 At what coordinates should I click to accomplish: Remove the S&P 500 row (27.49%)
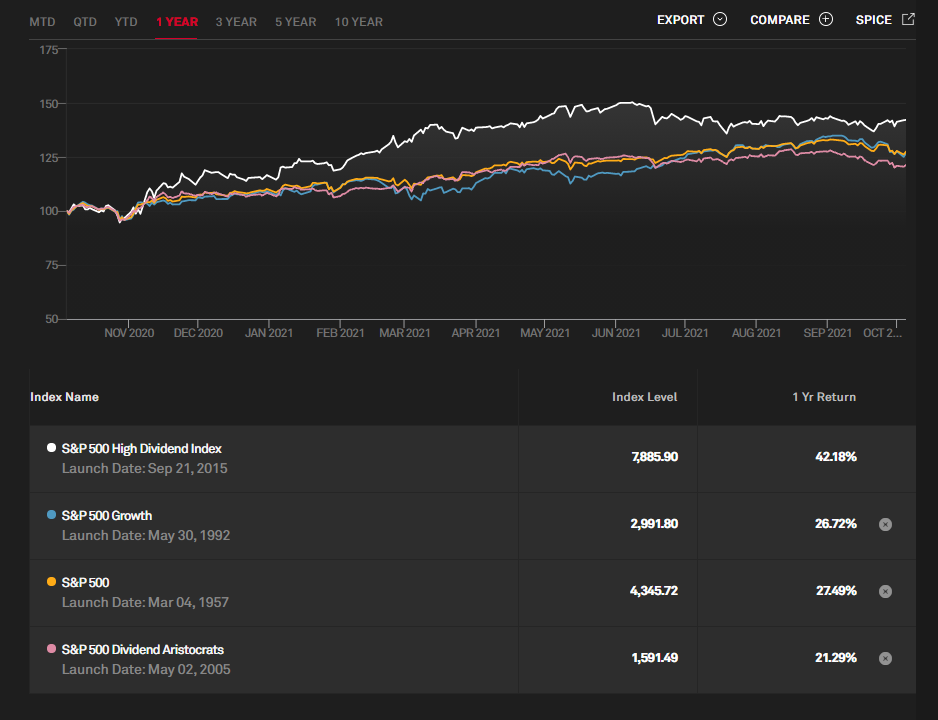pos(885,591)
